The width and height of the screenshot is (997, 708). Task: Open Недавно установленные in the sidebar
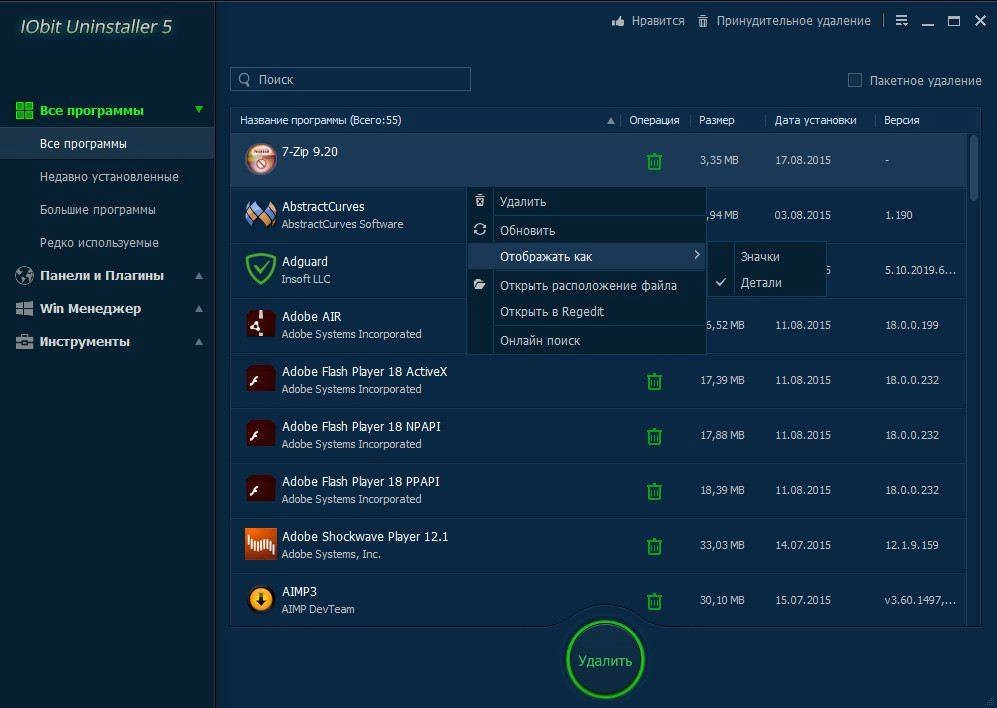tap(109, 177)
